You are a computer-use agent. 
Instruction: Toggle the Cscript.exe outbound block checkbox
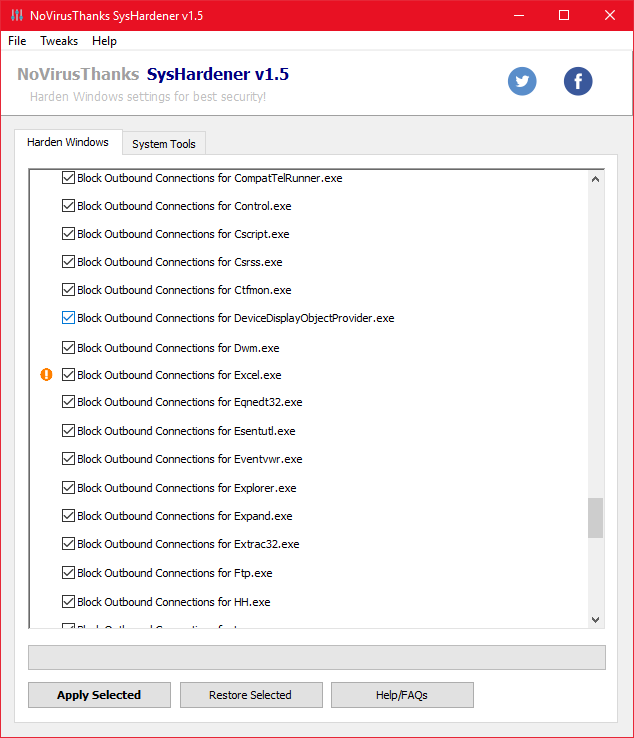click(68, 234)
